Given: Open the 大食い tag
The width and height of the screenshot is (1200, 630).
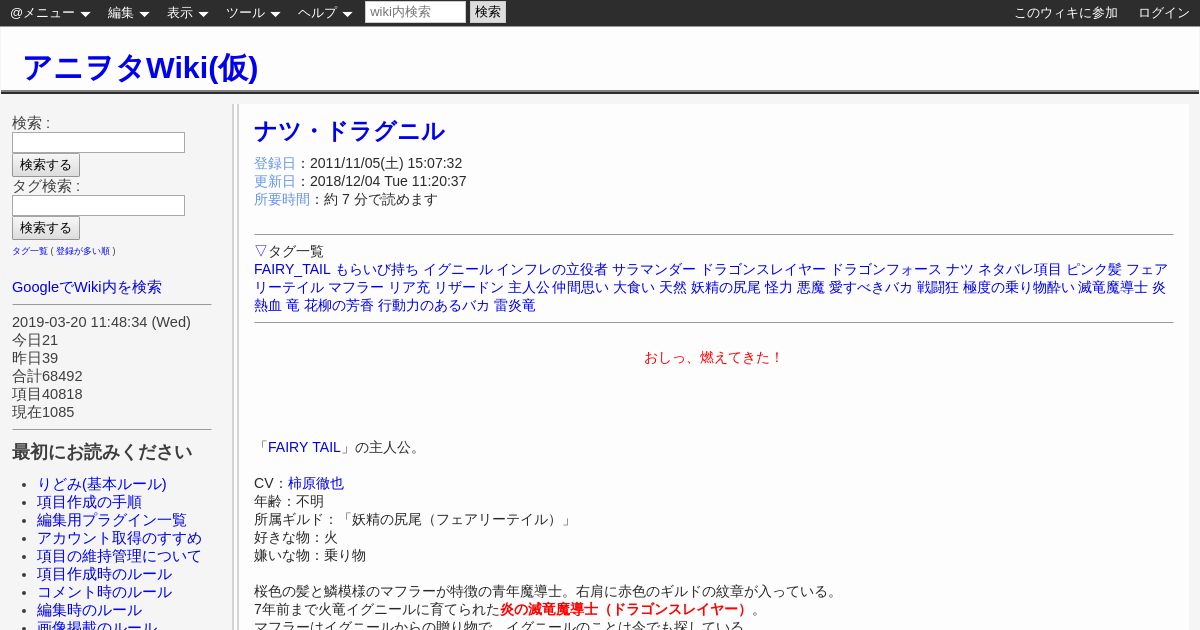Looking at the screenshot, I should pos(634,287).
